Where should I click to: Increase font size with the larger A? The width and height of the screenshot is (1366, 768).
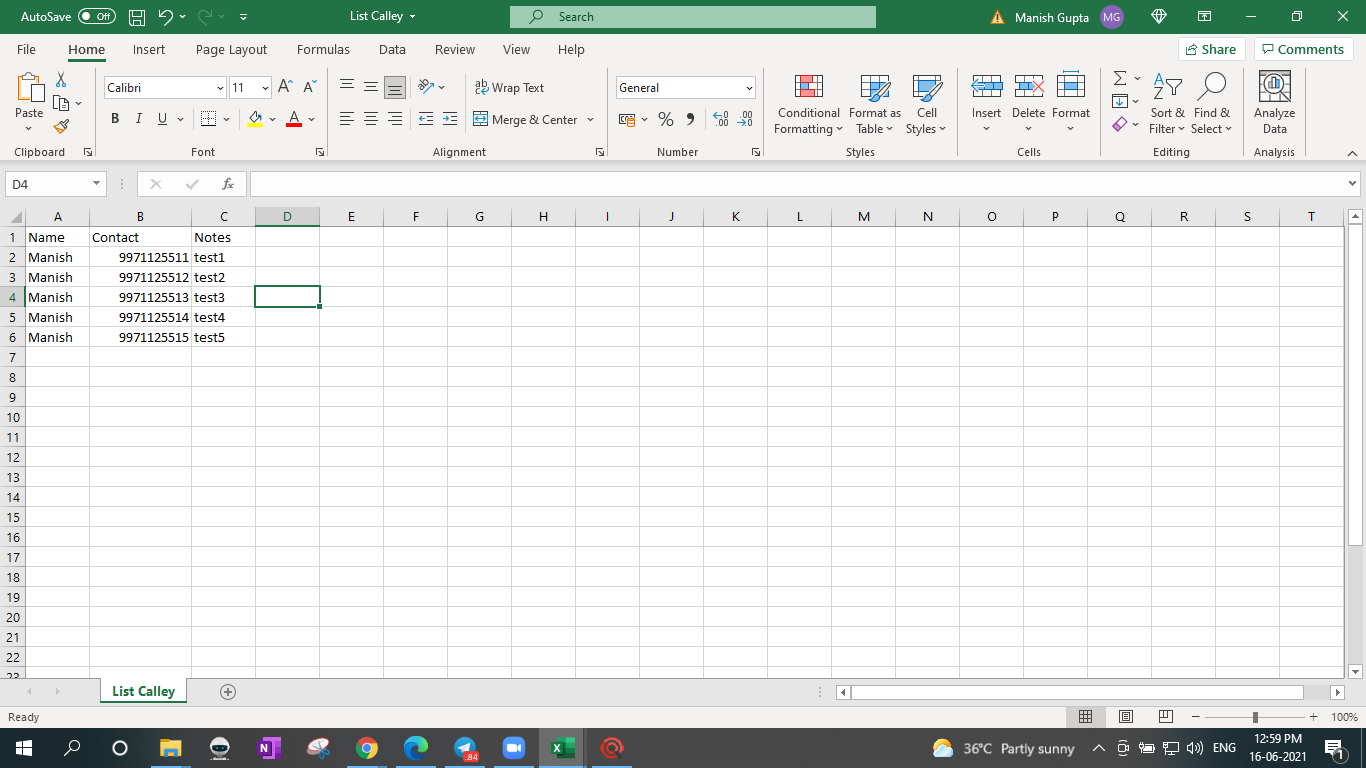click(285, 88)
